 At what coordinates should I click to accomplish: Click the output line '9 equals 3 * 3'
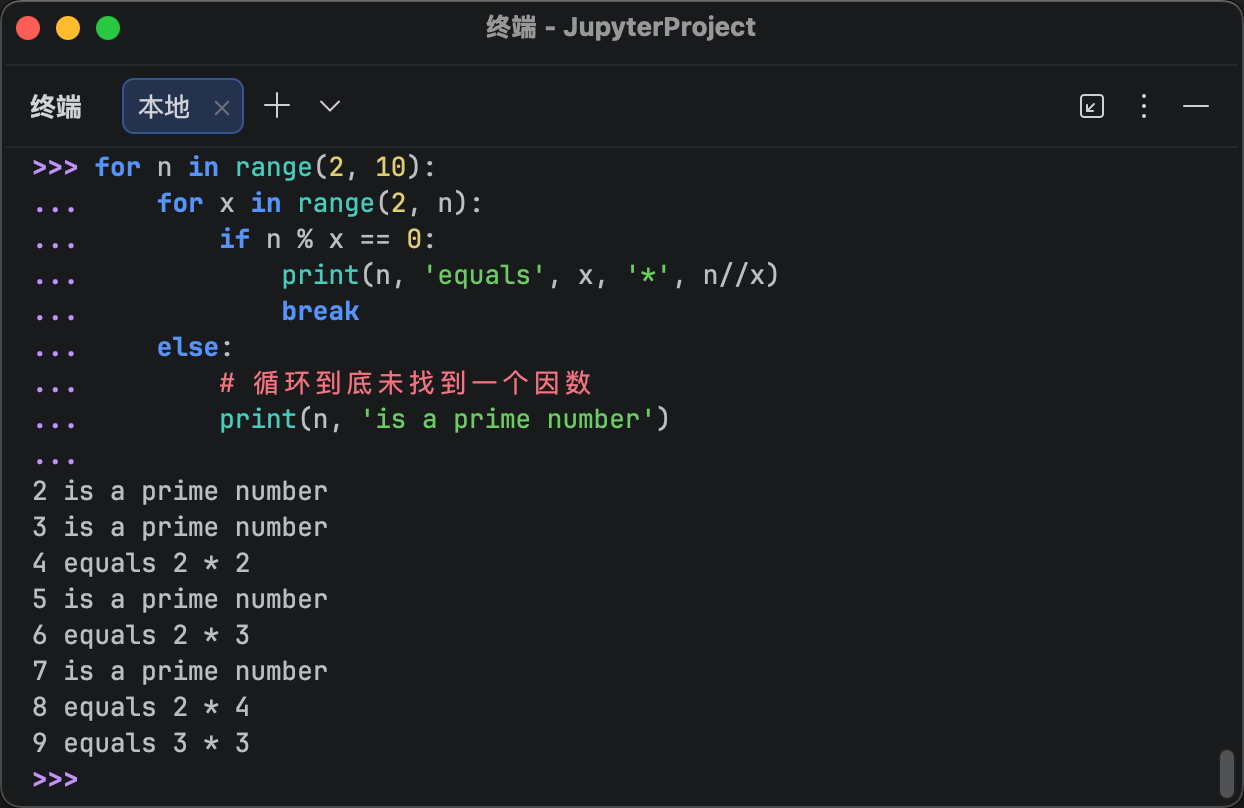(x=141, y=743)
